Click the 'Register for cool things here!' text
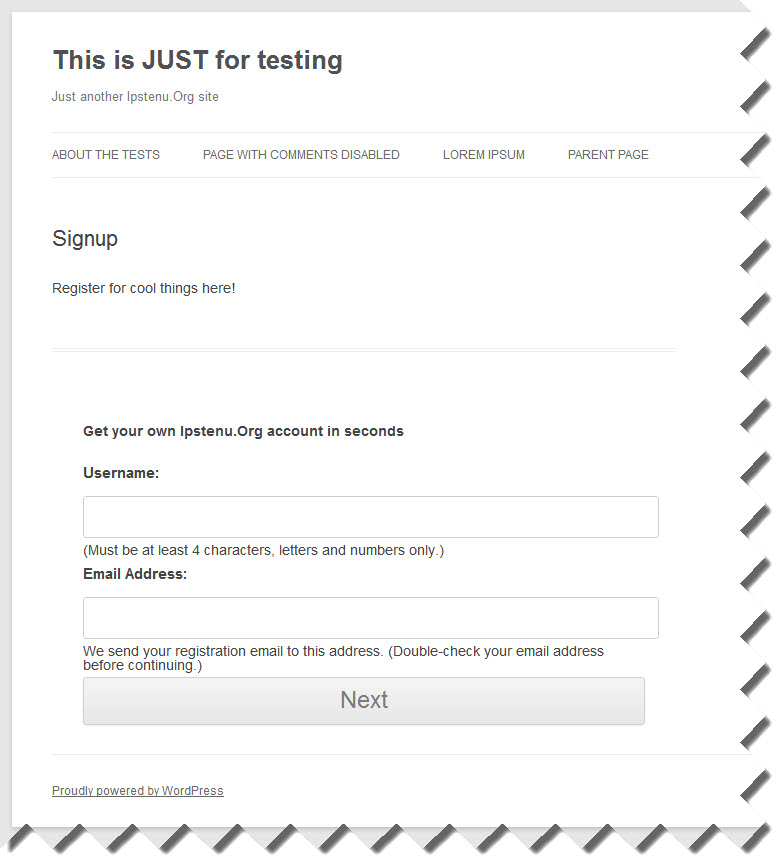 point(144,289)
